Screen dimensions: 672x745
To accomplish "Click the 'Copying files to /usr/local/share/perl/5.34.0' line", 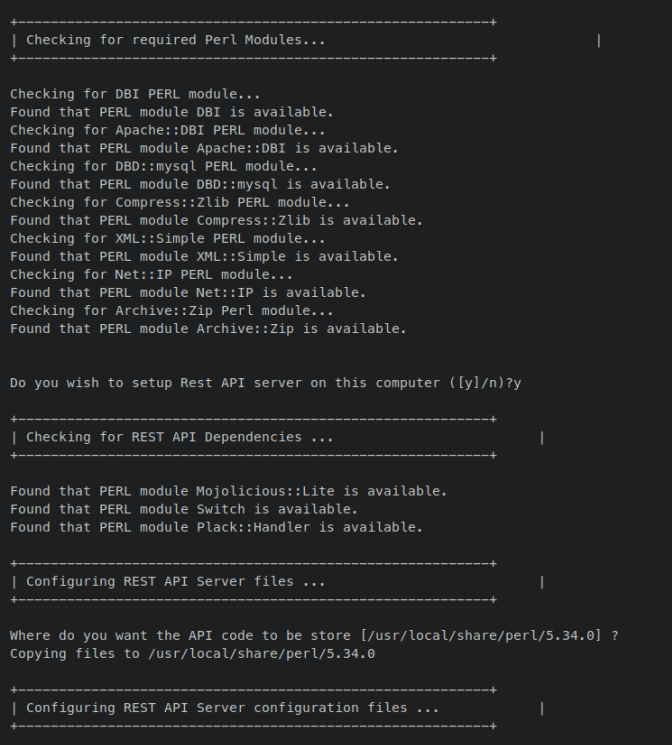I will click(x=192, y=653).
